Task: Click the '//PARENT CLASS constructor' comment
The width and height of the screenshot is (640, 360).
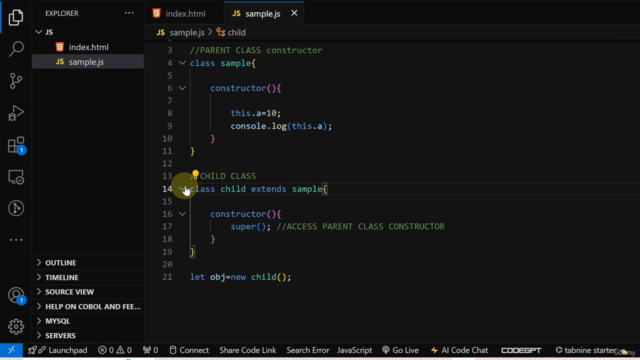Action: coord(256,50)
